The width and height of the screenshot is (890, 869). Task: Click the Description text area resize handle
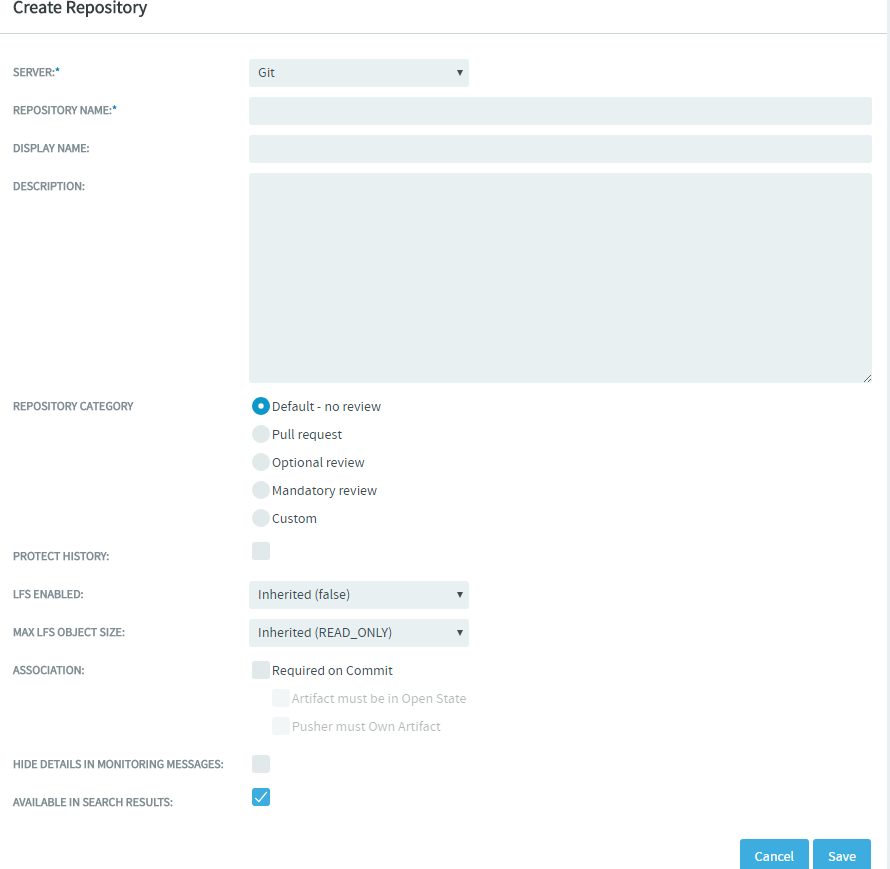point(867,378)
